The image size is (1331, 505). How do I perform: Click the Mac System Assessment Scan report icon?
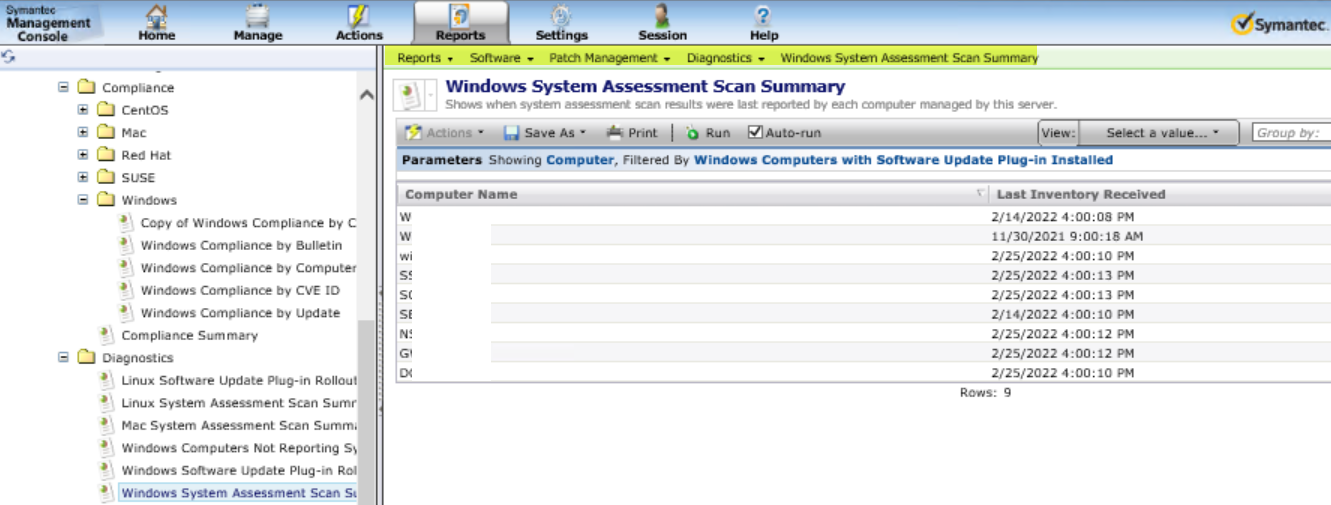click(x=107, y=425)
